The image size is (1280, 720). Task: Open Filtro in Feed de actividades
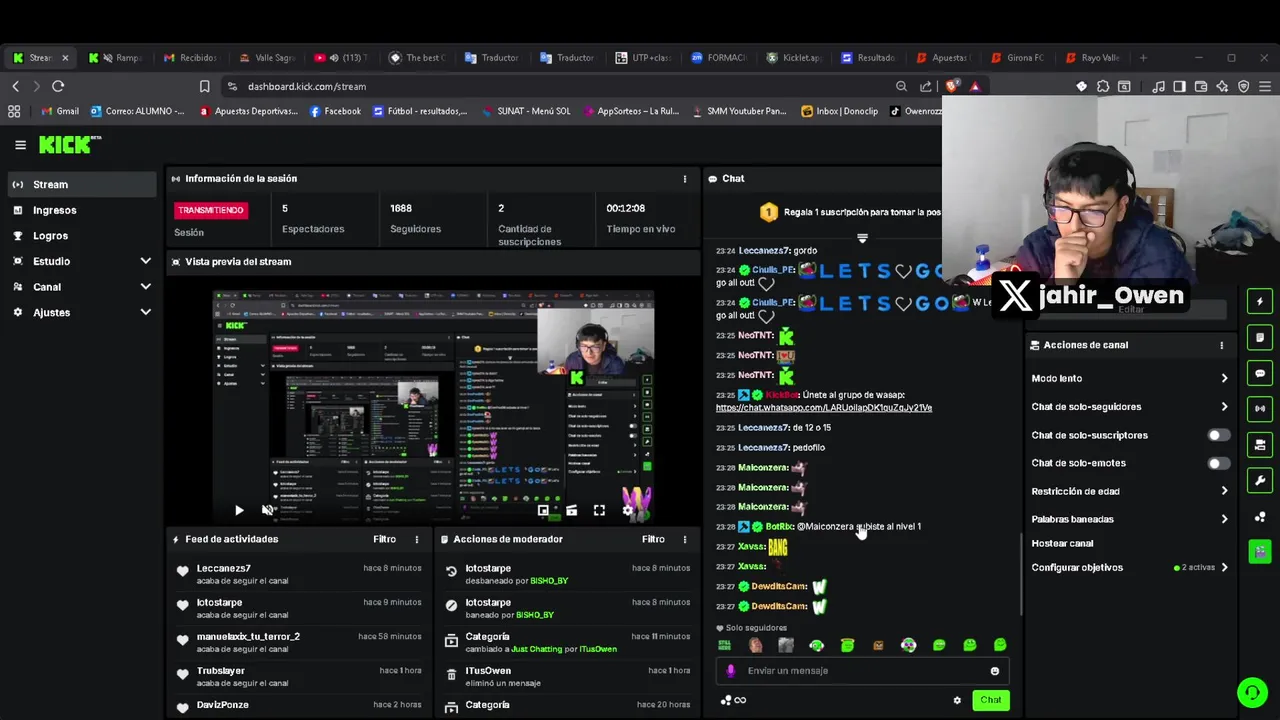pyautogui.click(x=384, y=539)
